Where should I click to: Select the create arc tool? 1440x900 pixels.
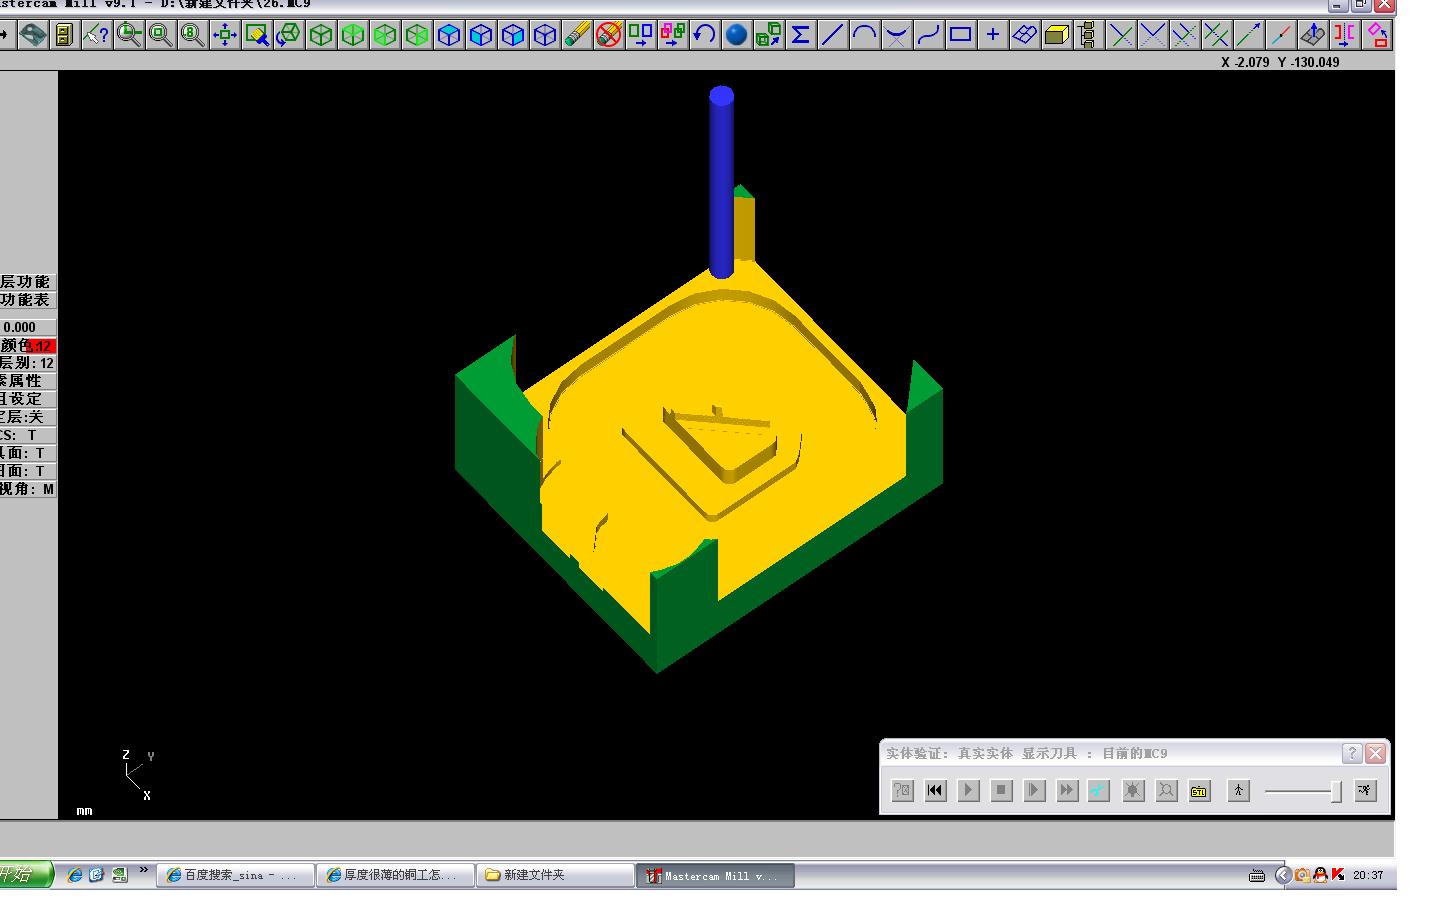(x=865, y=35)
